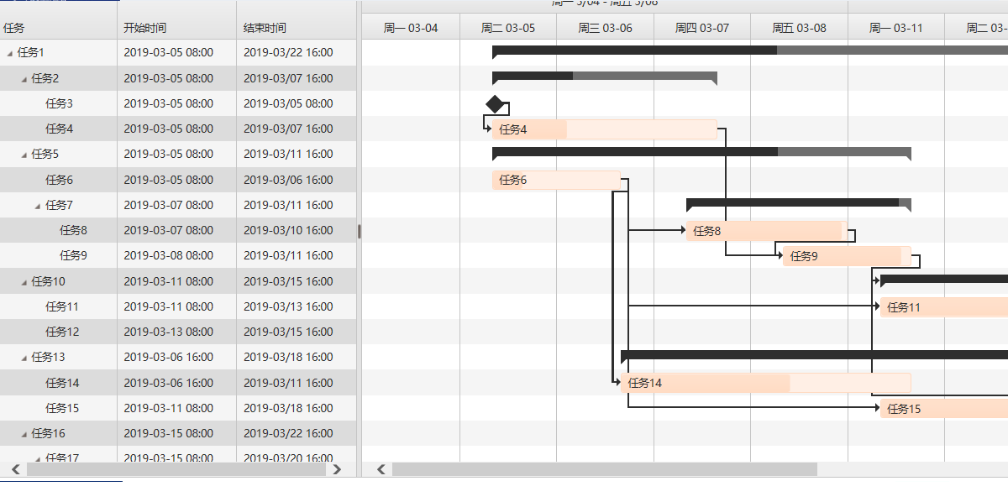Select the 任务6 Gantt bar

click(556, 180)
